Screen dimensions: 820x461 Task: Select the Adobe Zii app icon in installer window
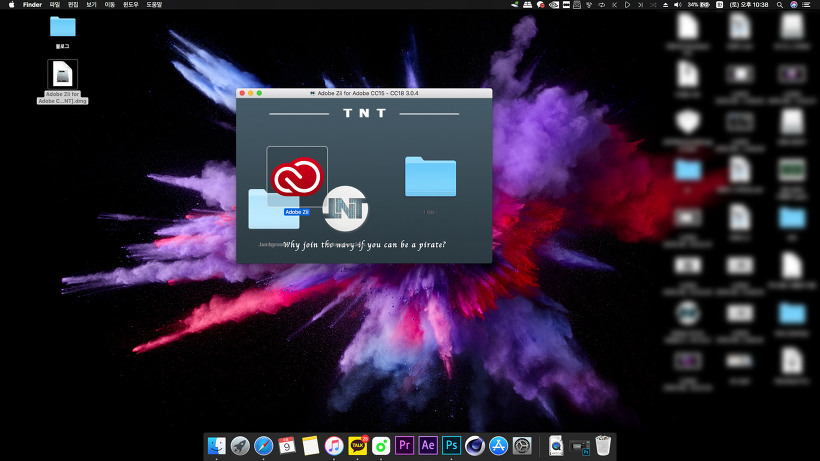click(297, 177)
